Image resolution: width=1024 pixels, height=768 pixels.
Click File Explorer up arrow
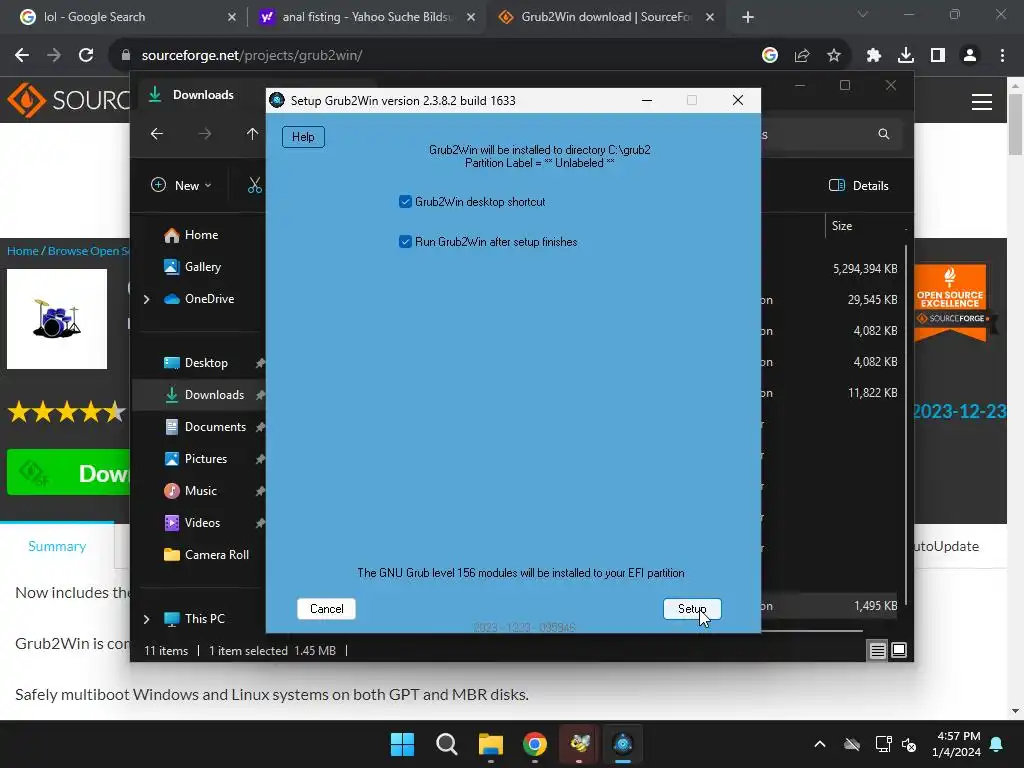pyautogui.click(x=252, y=134)
